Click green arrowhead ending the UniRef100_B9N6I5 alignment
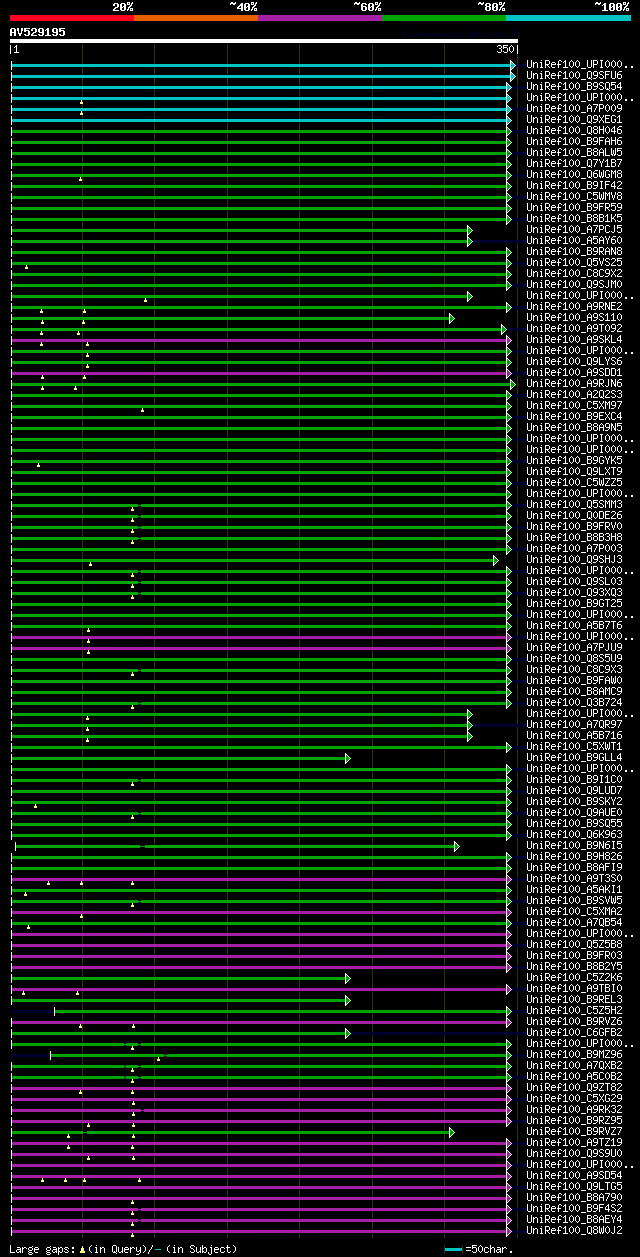 click(x=457, y=846)
